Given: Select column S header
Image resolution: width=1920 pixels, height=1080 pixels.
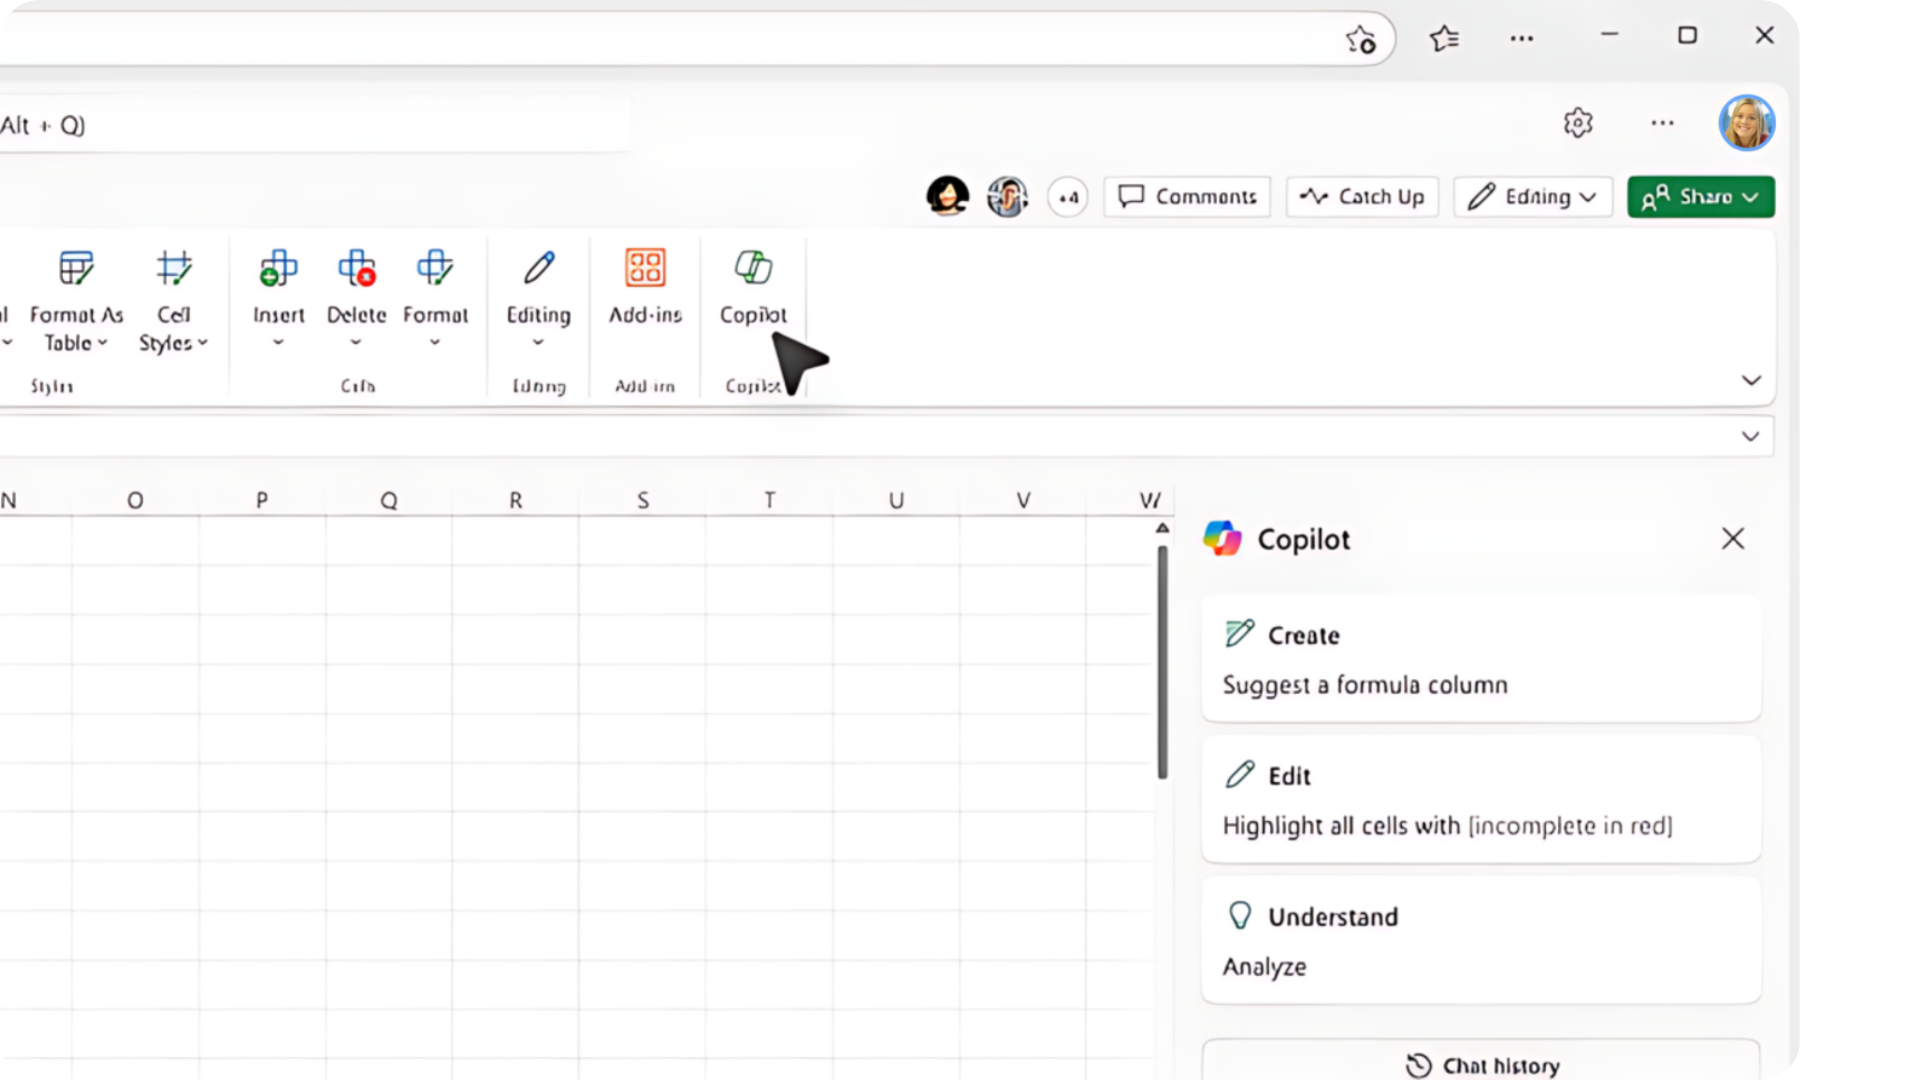Looking at the screenshot, I should pyautogui.click(x=643, y=500).
